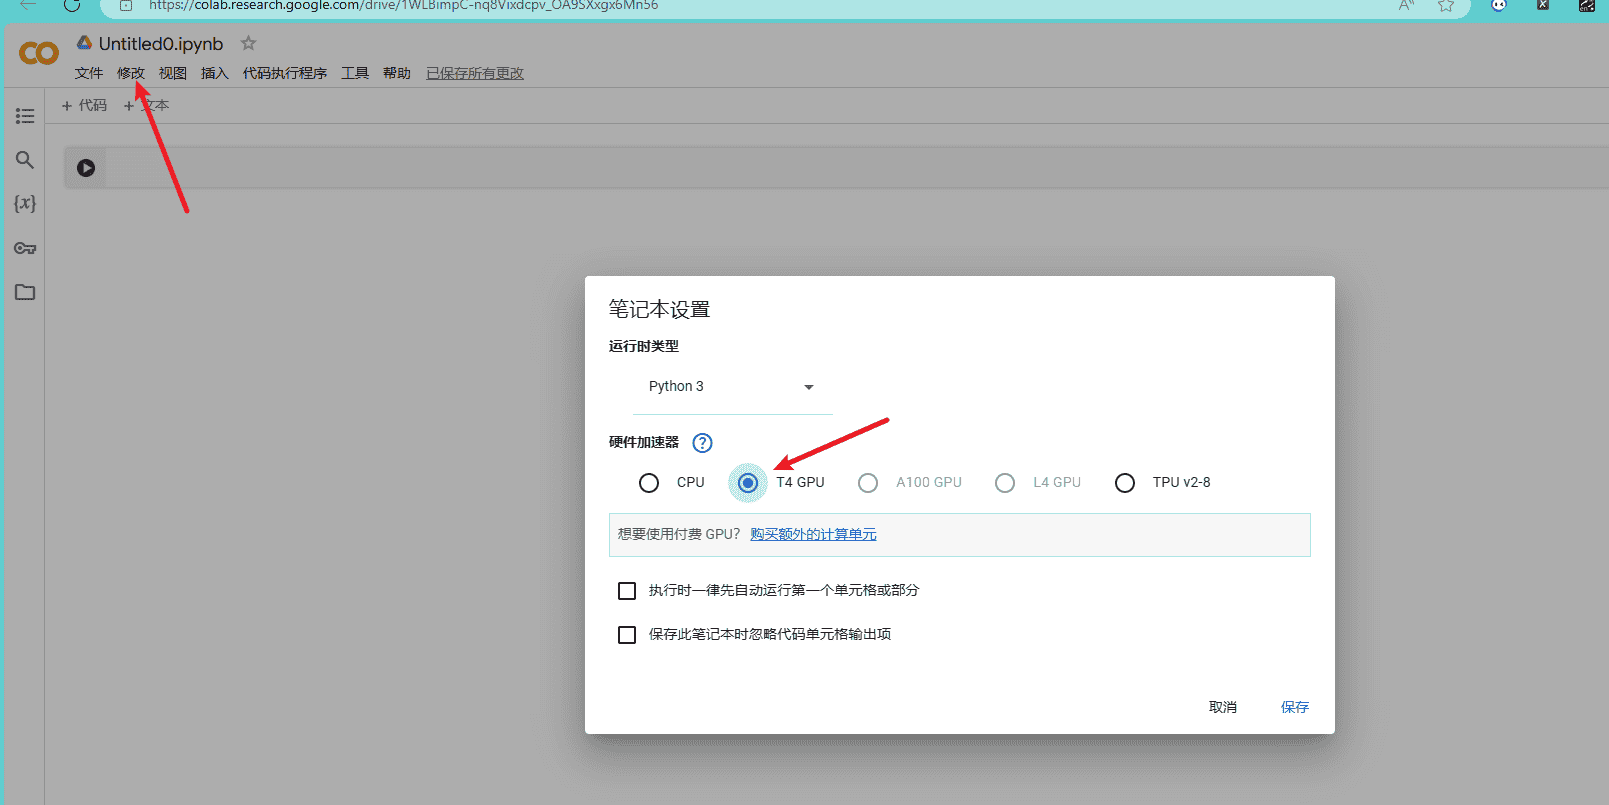Open the find and replace search icon
Screen dimensions: 1609x805
25,160
